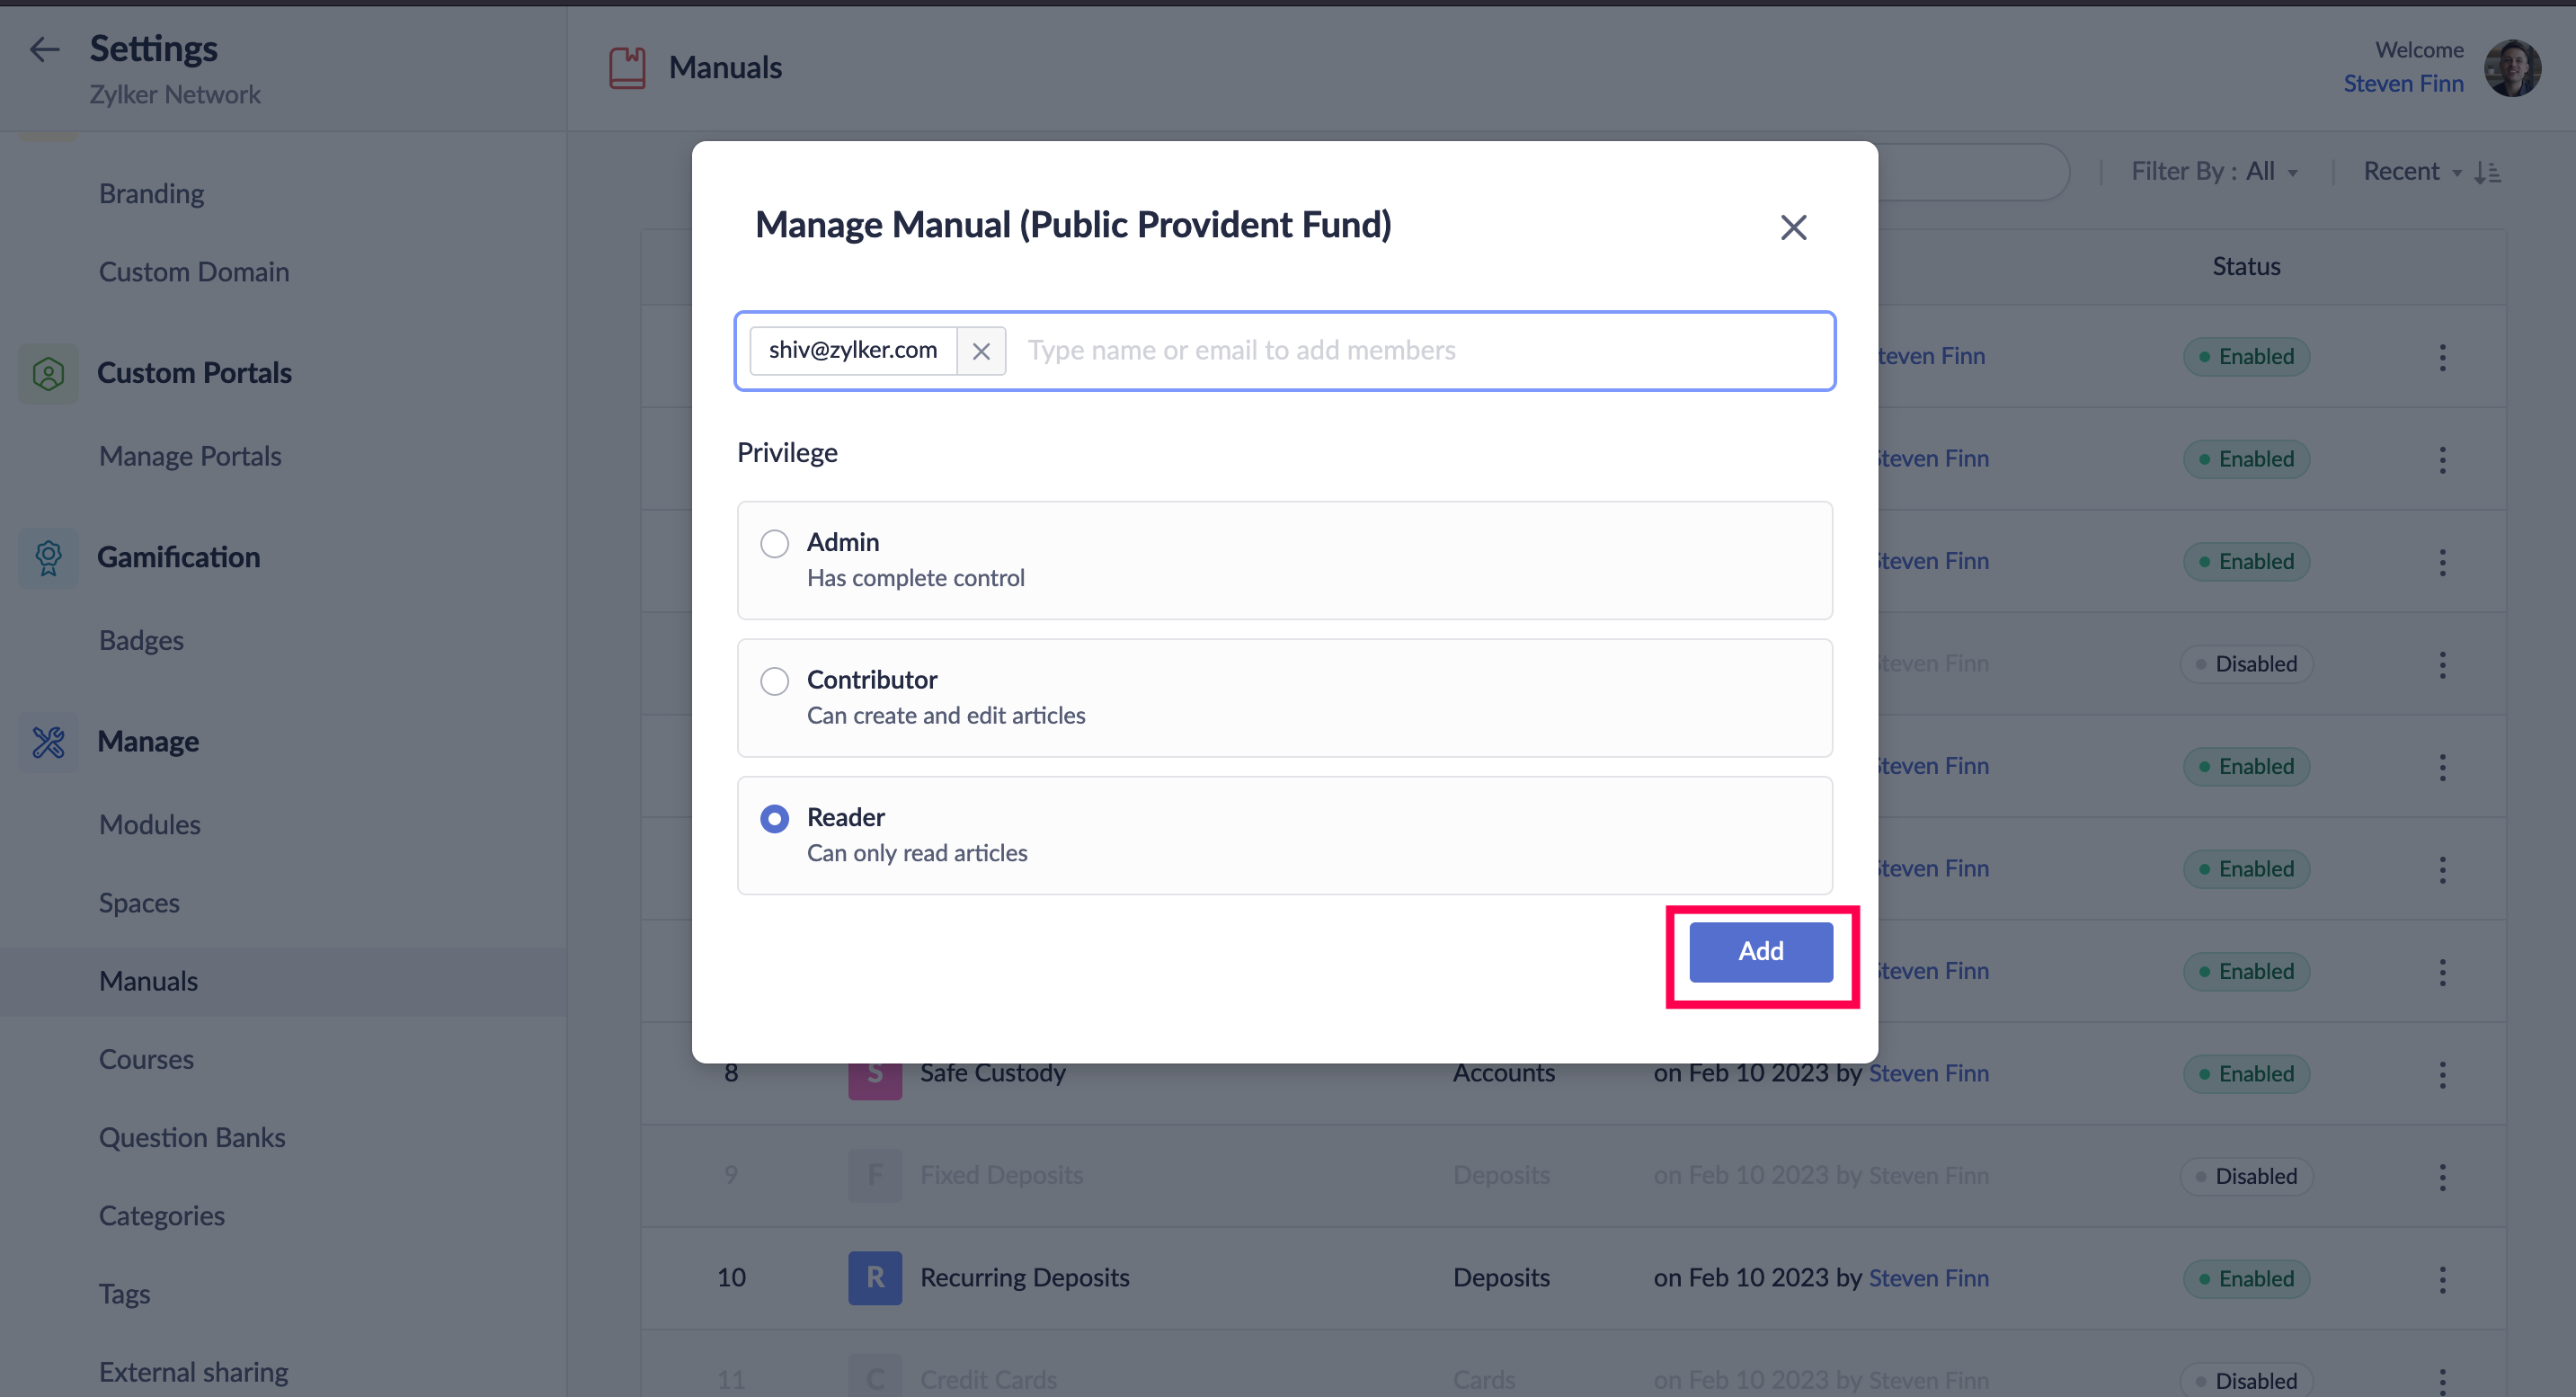Select the Admin privilege radio button
Viewport: 2576px width, 1397px height.
tap(774, 544)
